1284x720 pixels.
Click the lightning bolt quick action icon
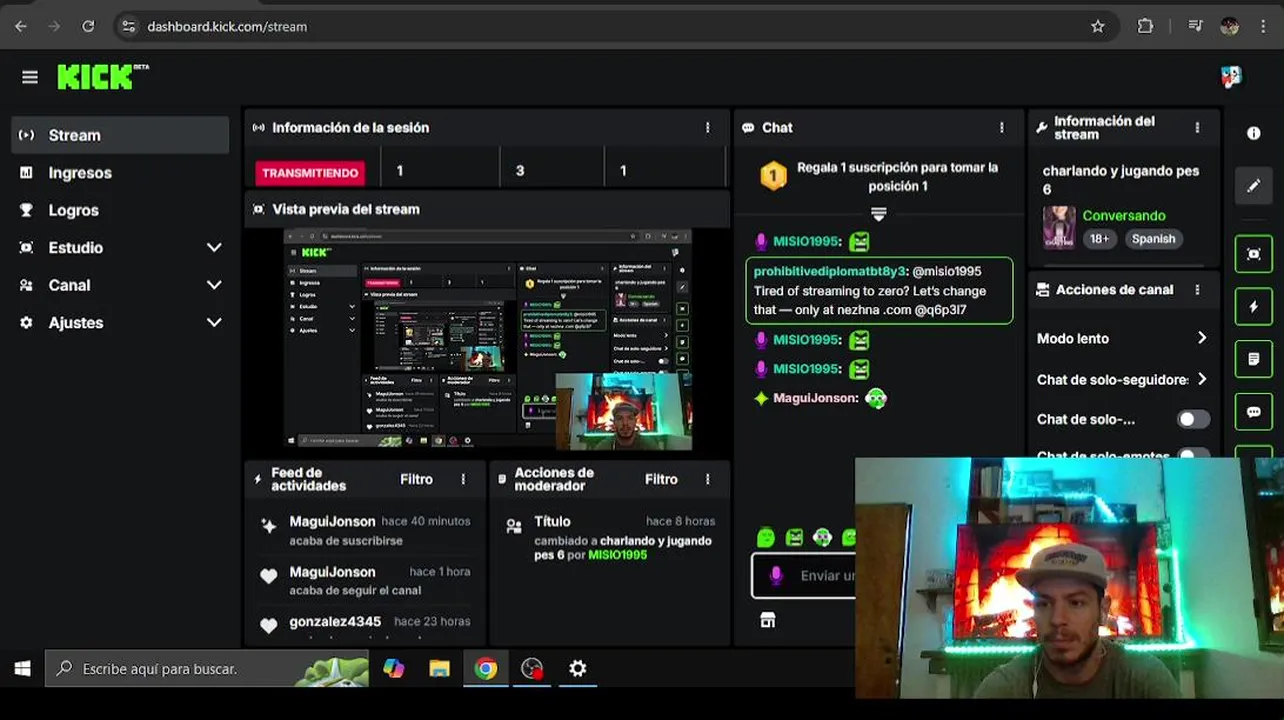tap(1254, 307)
